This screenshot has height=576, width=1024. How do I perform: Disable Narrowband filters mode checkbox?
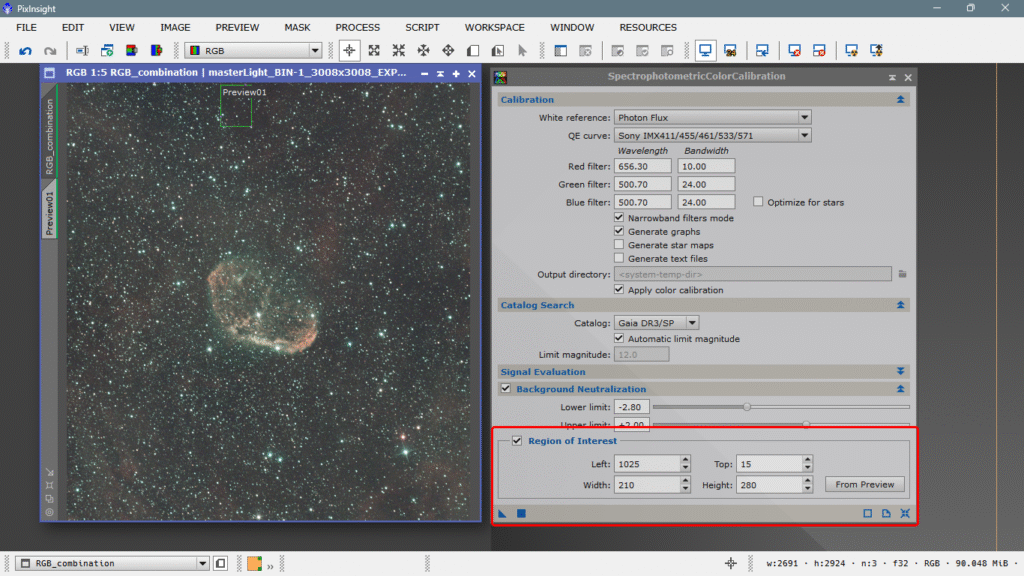click(619, 218)
